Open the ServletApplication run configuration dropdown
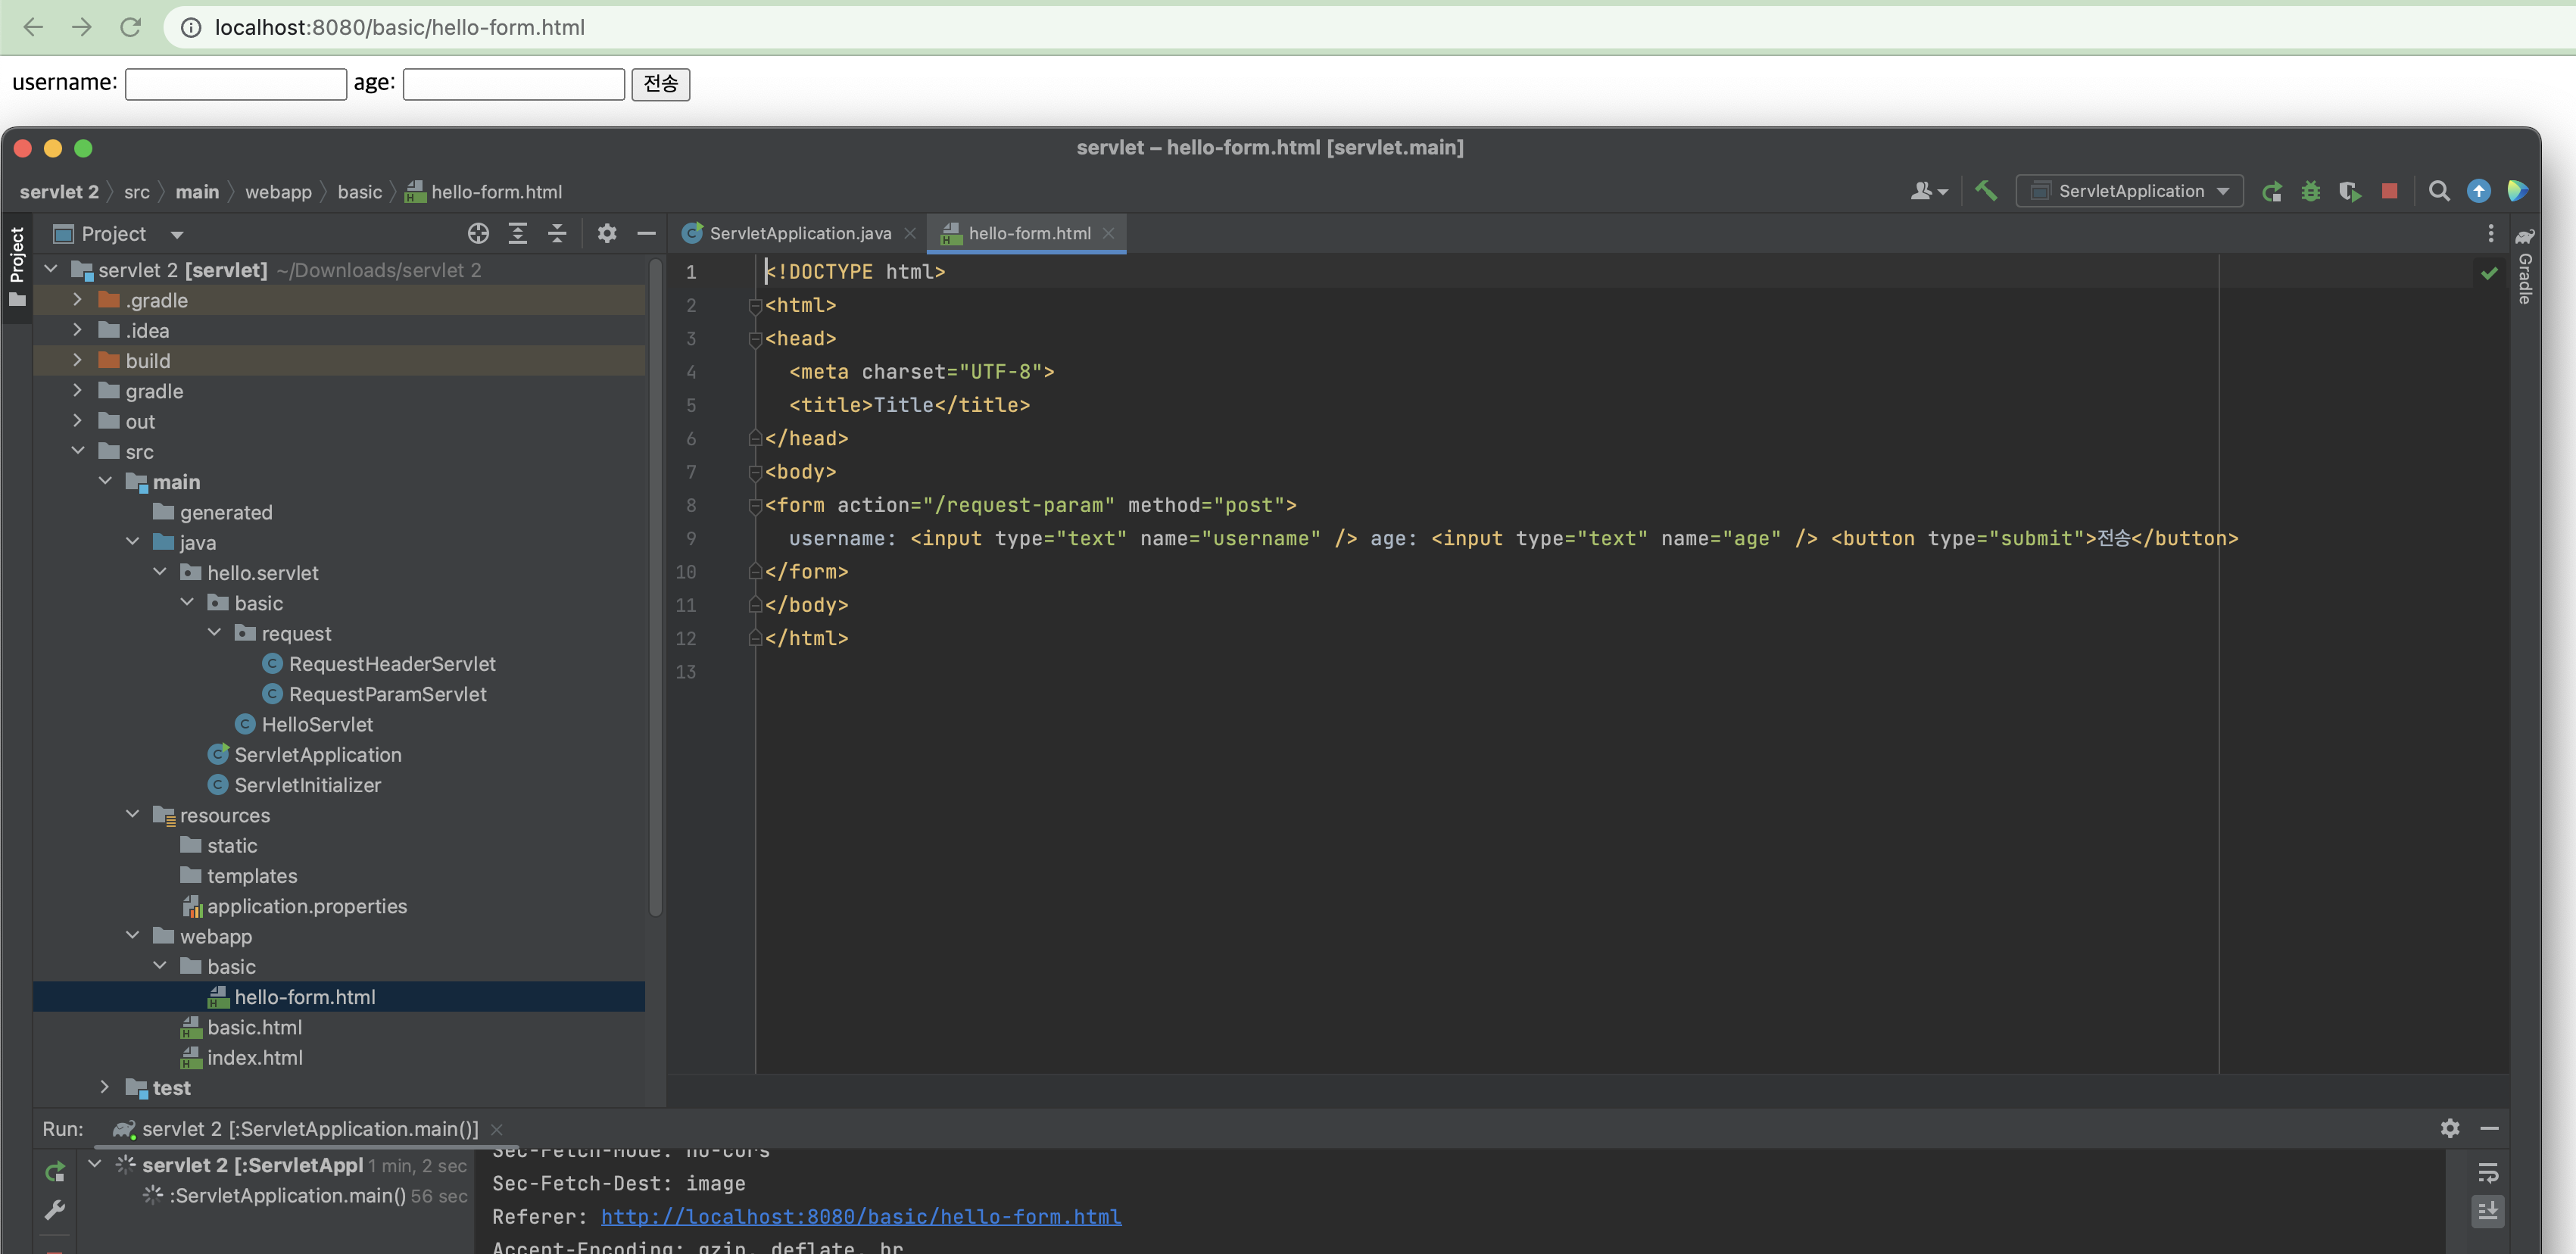The image size is (2576, 1254). click(2129, 191)
